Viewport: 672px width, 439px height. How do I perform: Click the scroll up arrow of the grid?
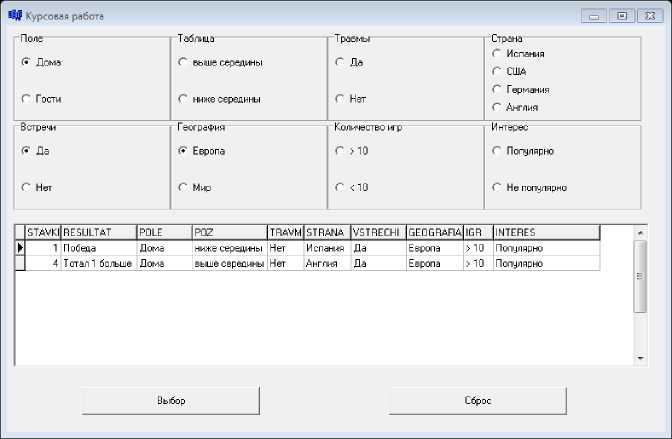point(640,232)
